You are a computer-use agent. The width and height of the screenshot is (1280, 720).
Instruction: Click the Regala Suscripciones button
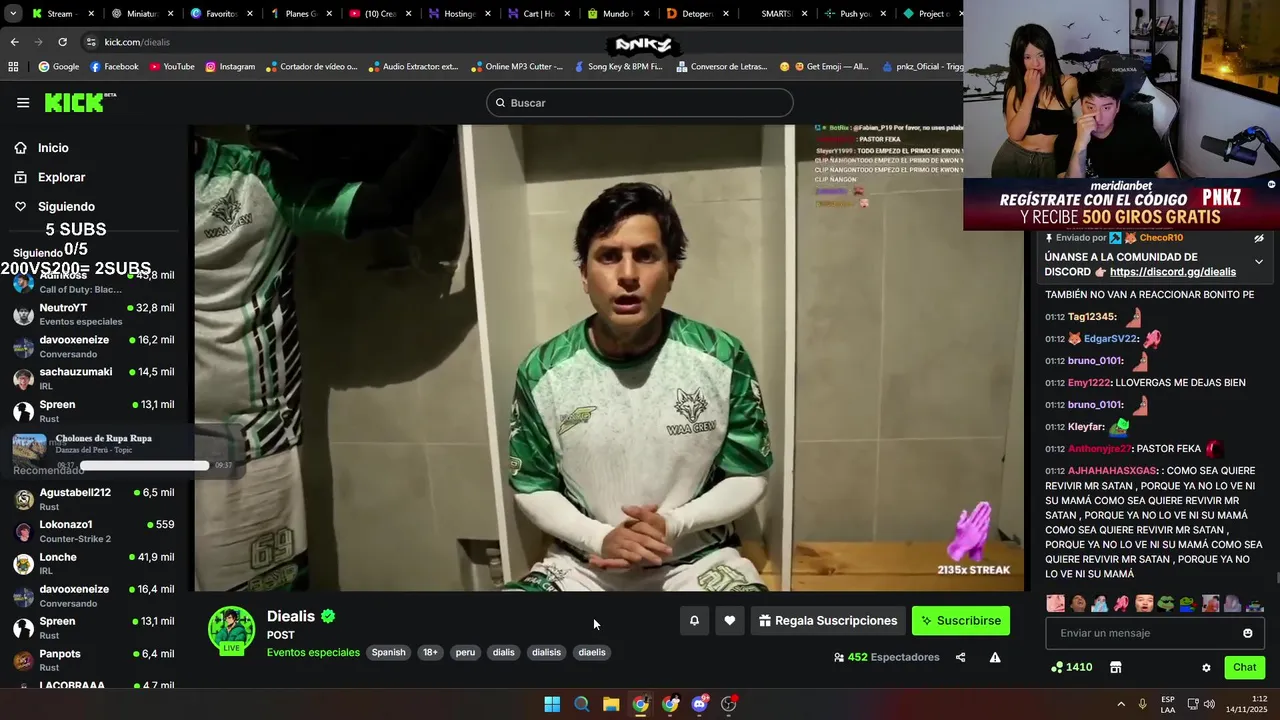pos(828,621)
